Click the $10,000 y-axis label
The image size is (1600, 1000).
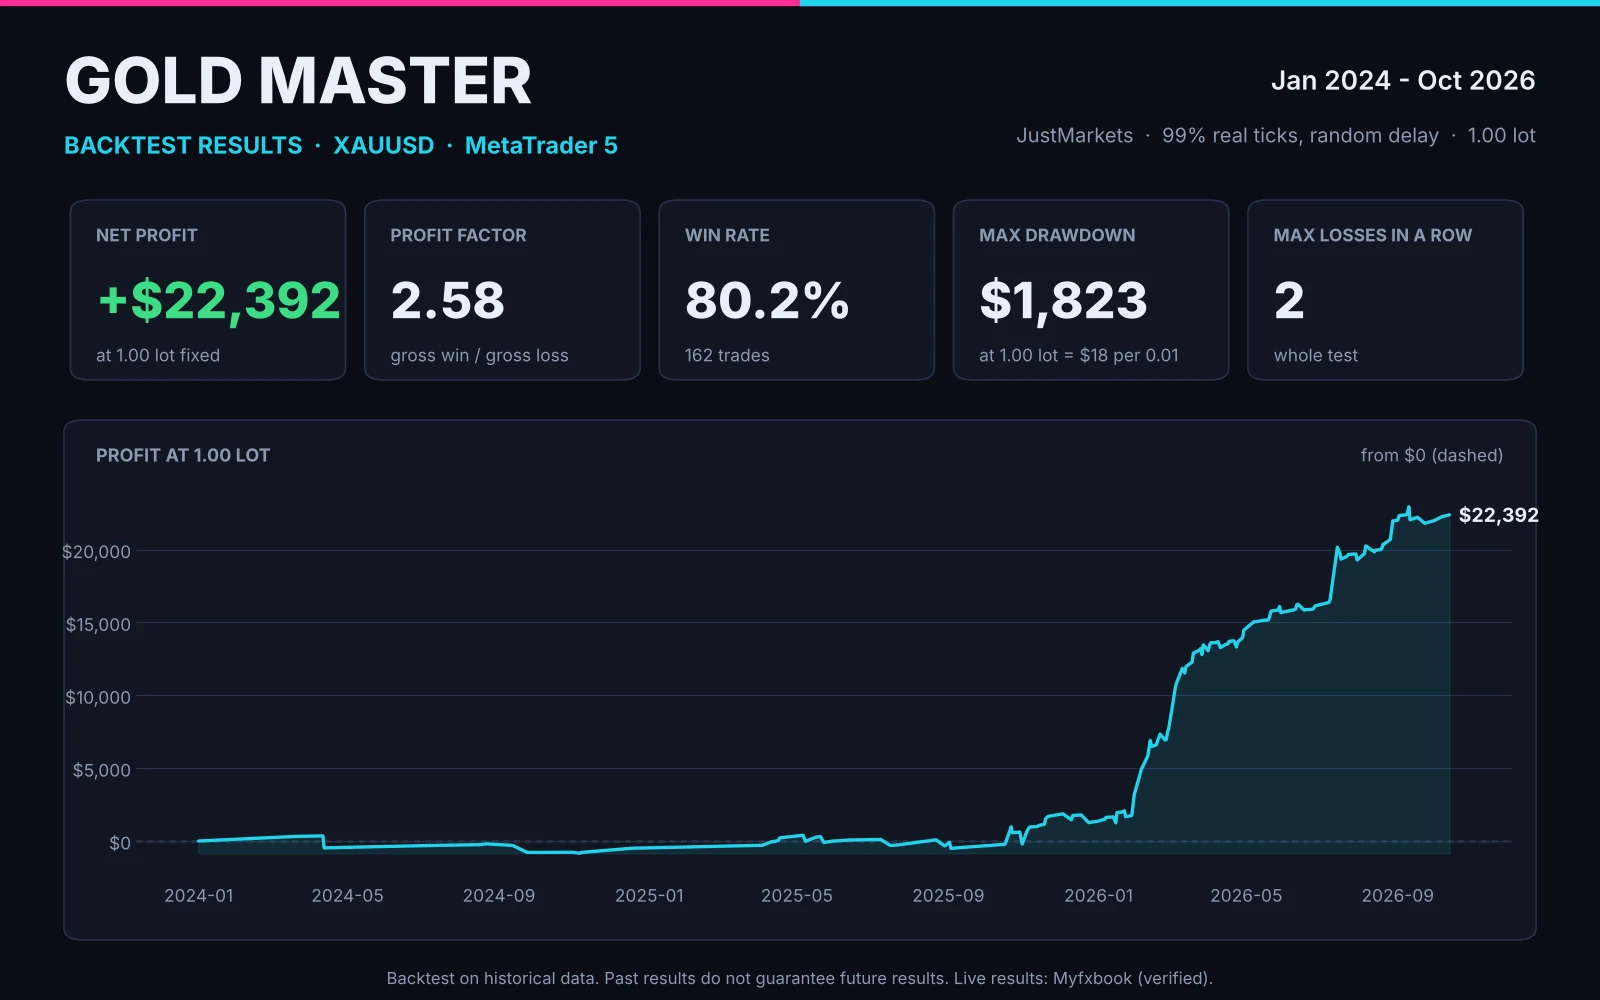(x=98, y=698)
